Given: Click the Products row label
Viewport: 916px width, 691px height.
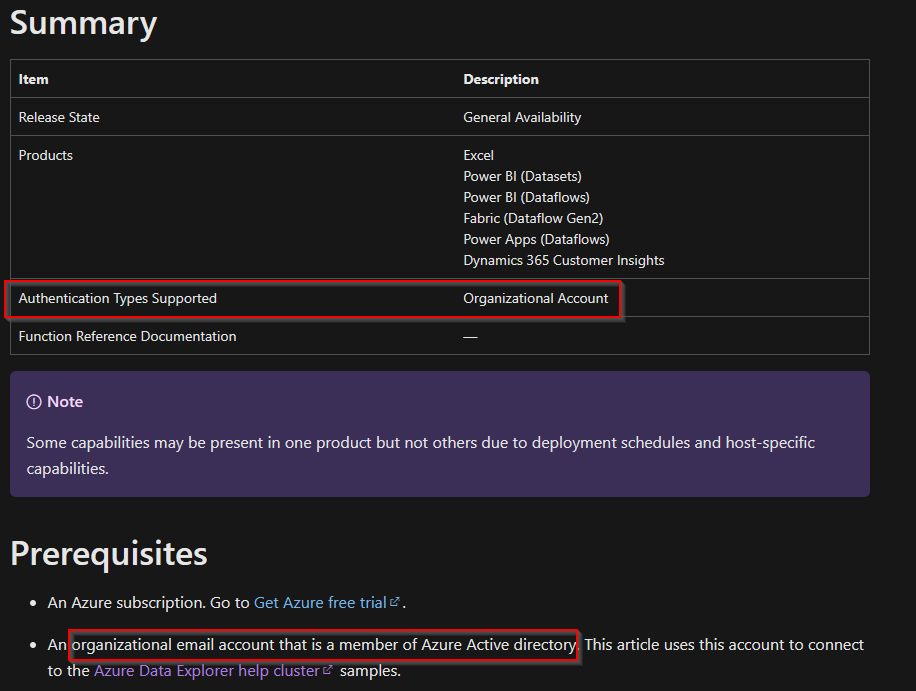Looking at the screenshot, I should click(x=46, y=155).
